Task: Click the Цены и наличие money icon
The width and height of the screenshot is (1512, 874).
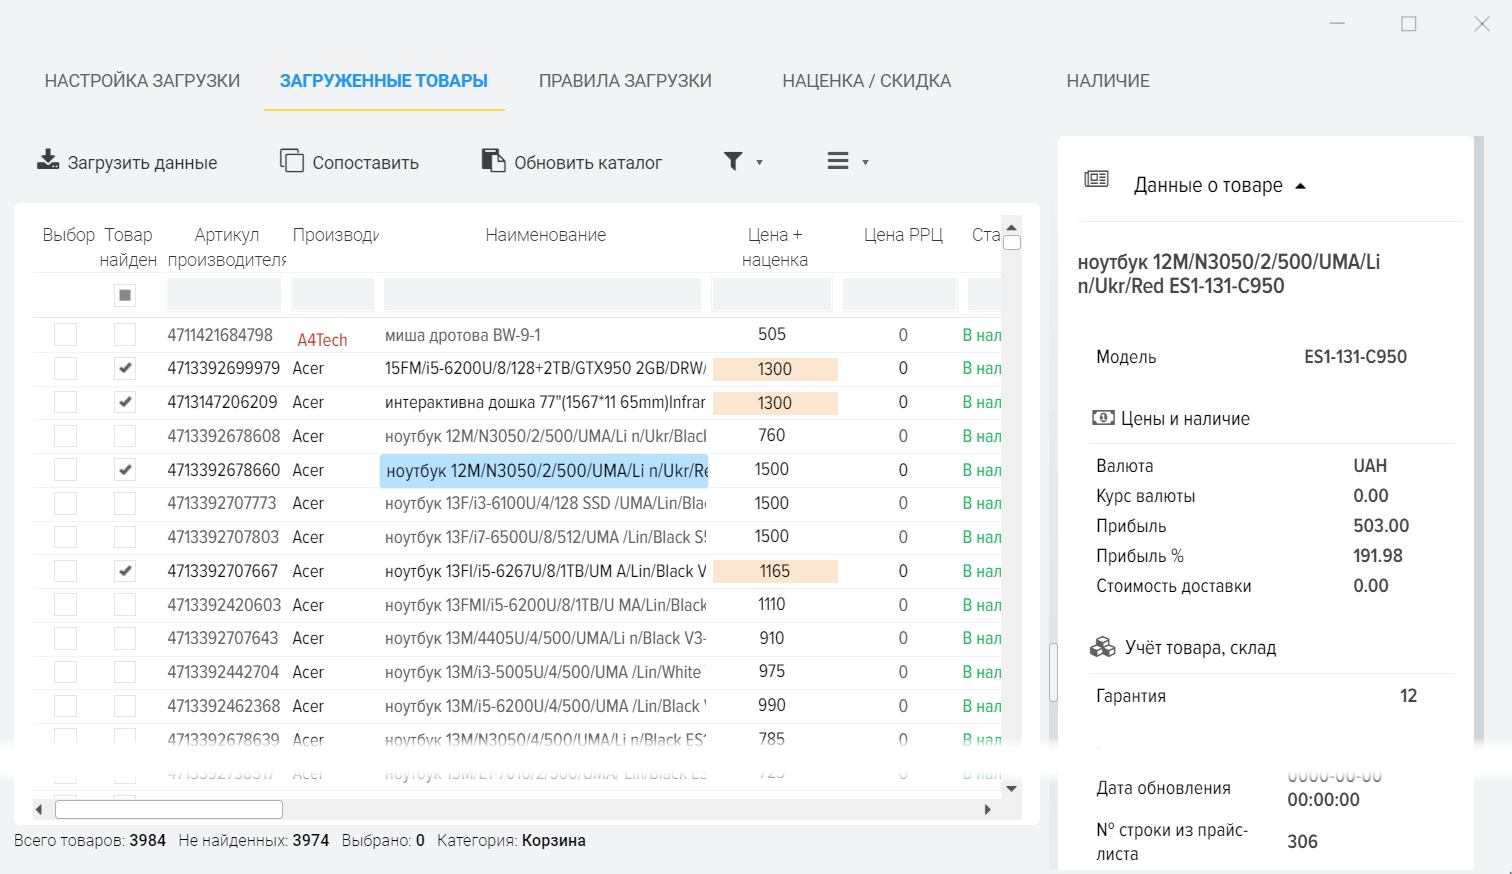Action: click(1103, 418)
